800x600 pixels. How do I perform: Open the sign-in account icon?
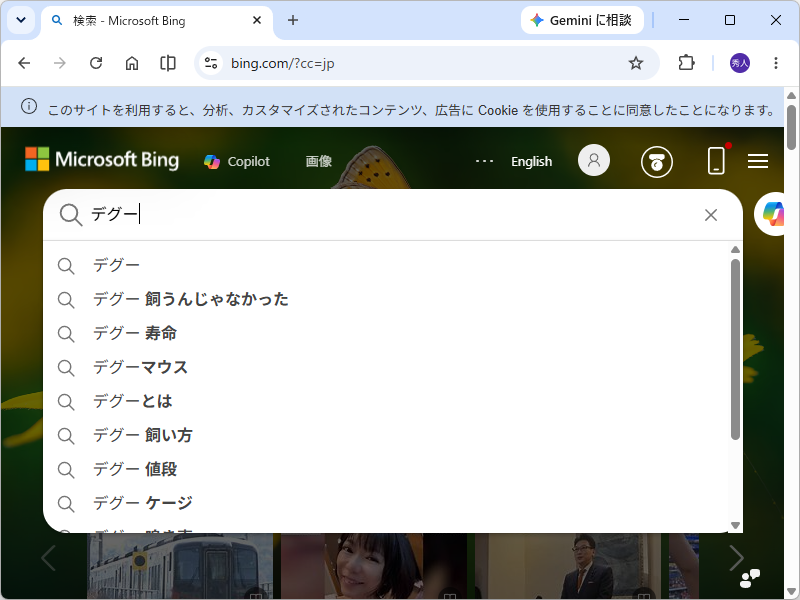[x=594, y=160]
